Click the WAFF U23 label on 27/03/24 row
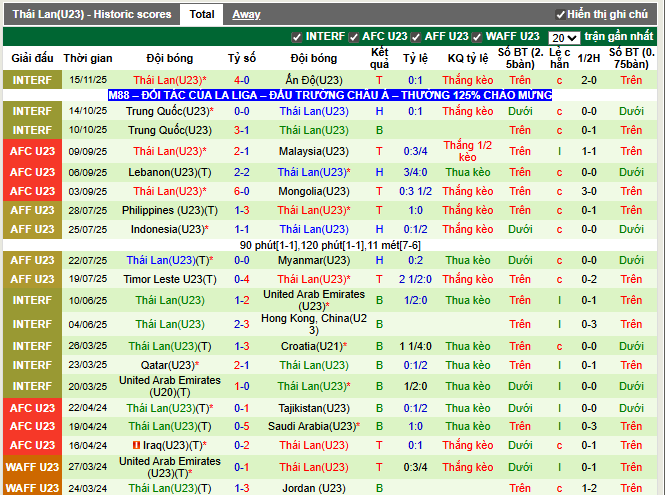 [x=32, y=467]
